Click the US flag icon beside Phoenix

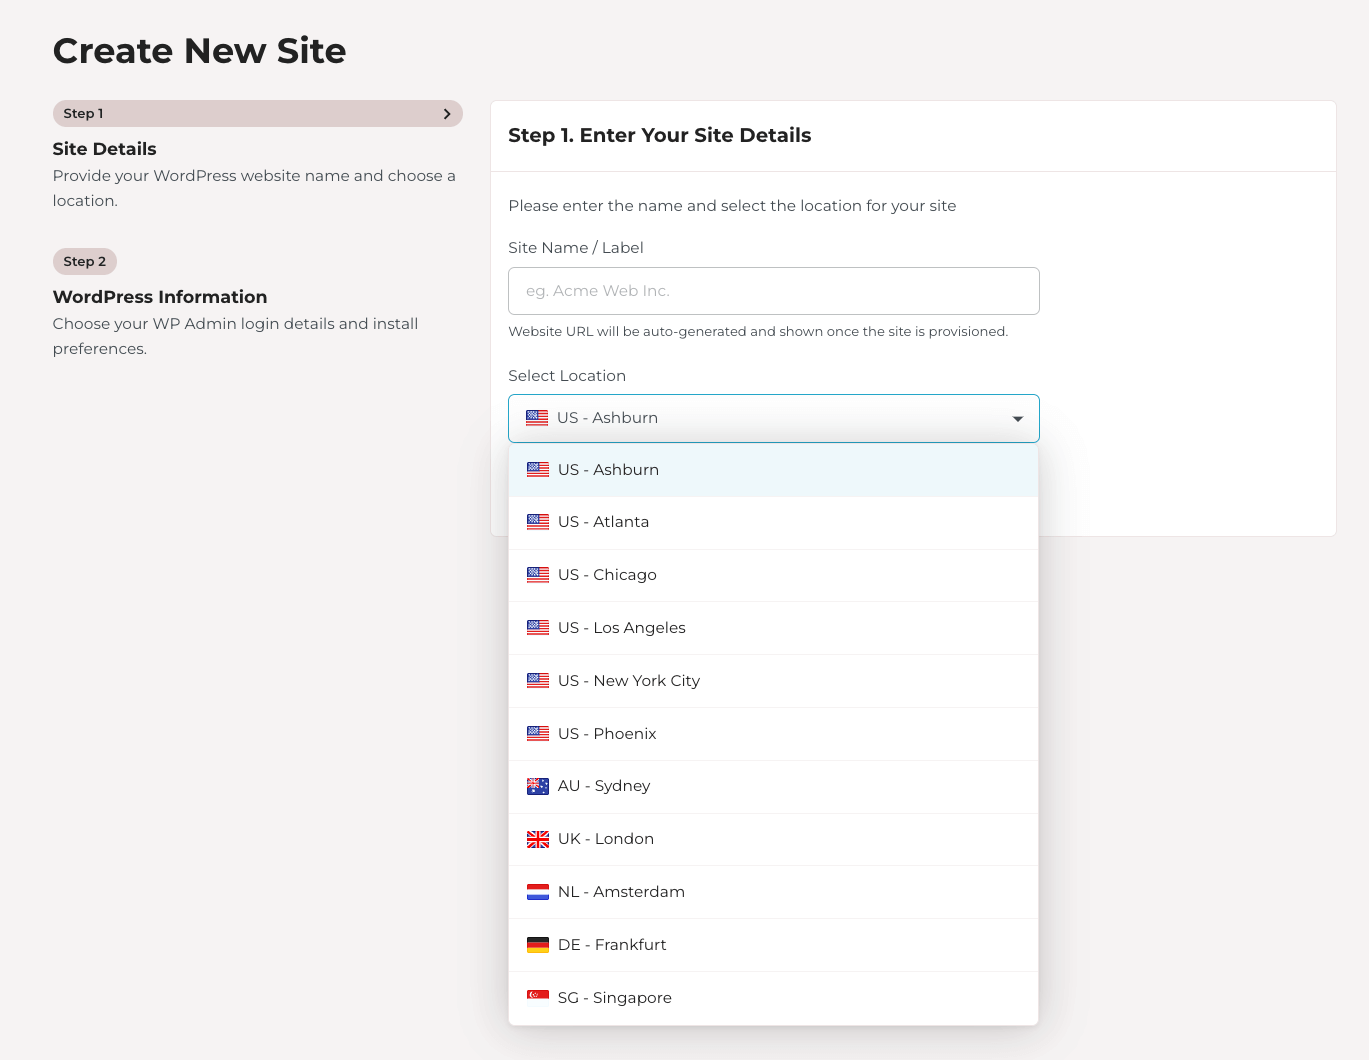point(538,734)
